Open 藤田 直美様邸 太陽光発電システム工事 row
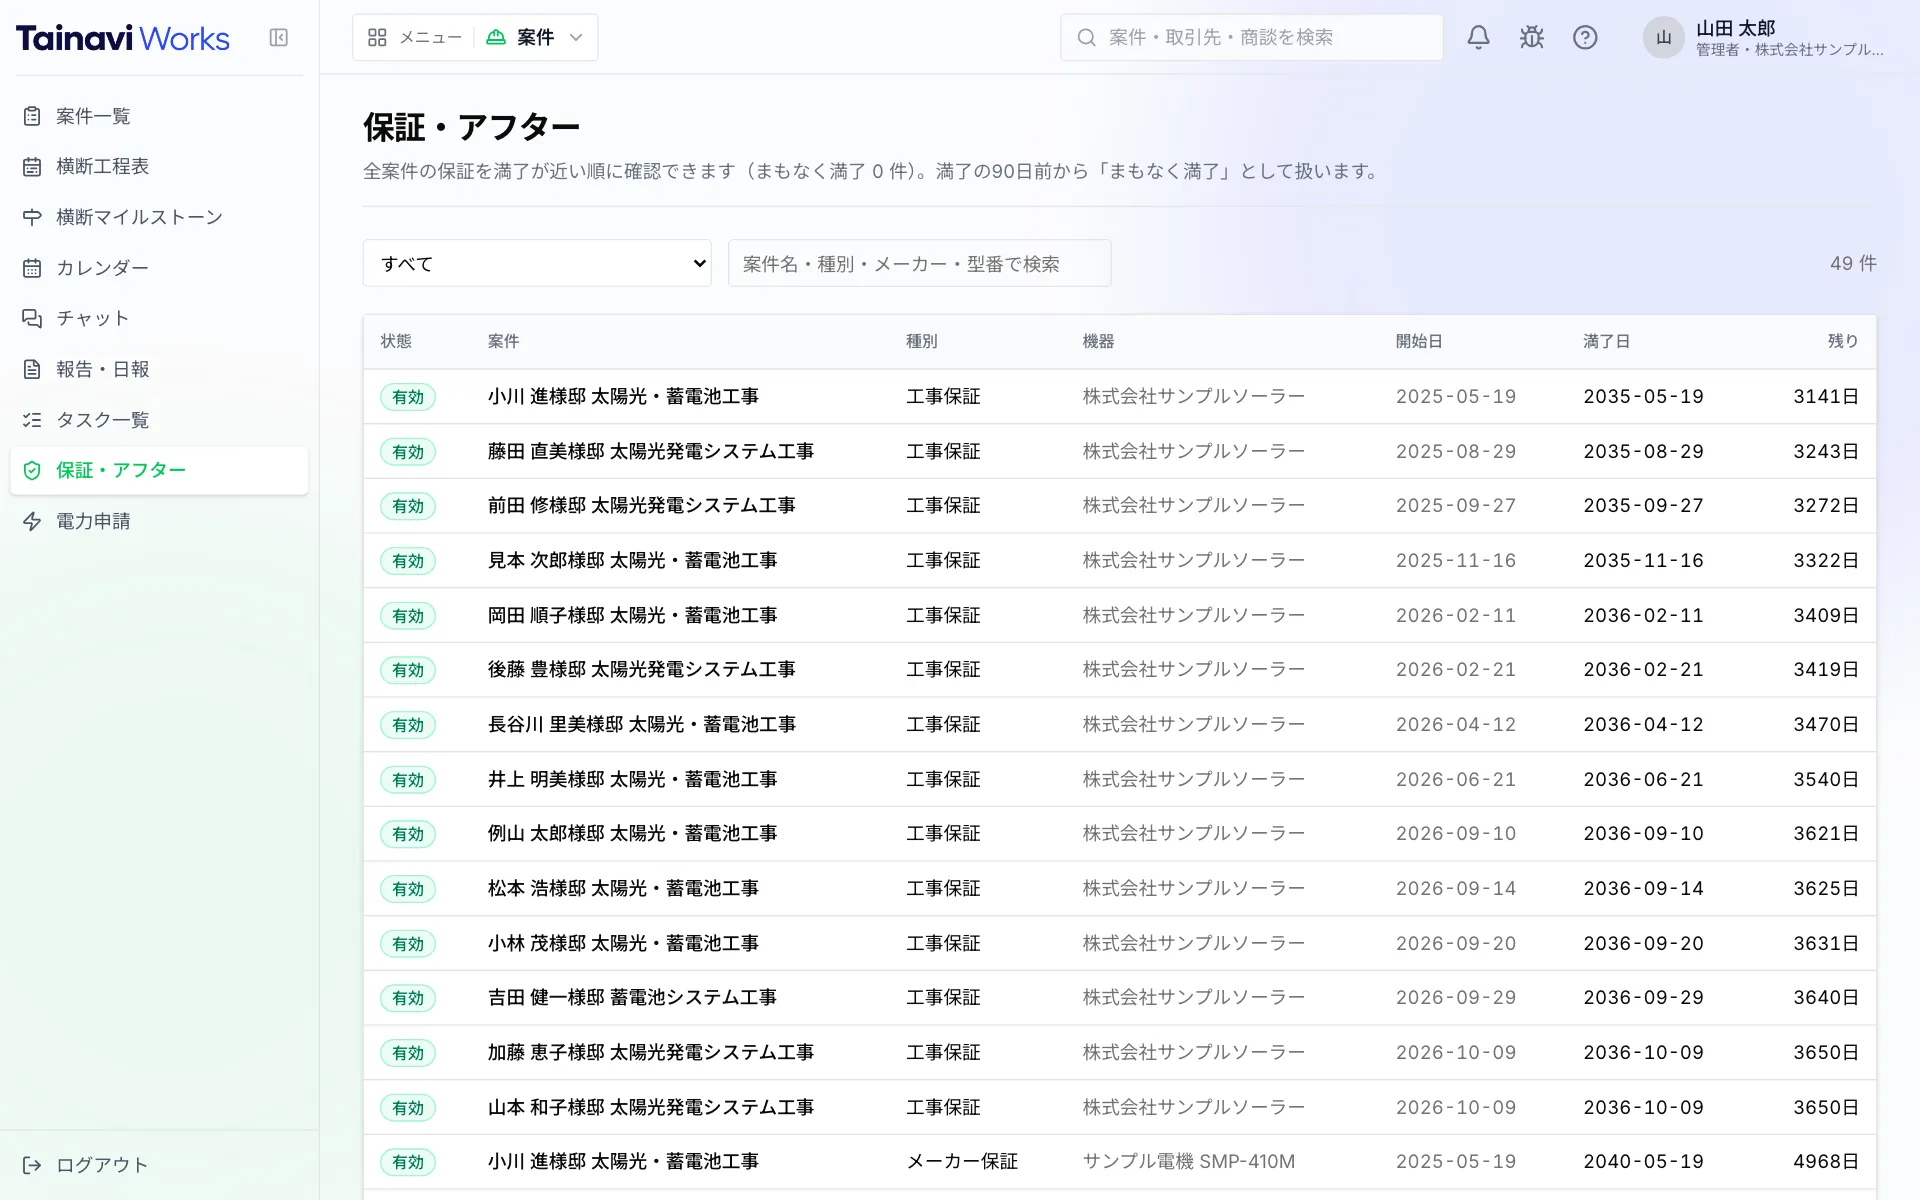Screen dimensions: 1920x1200 [x=1119, y=451]
